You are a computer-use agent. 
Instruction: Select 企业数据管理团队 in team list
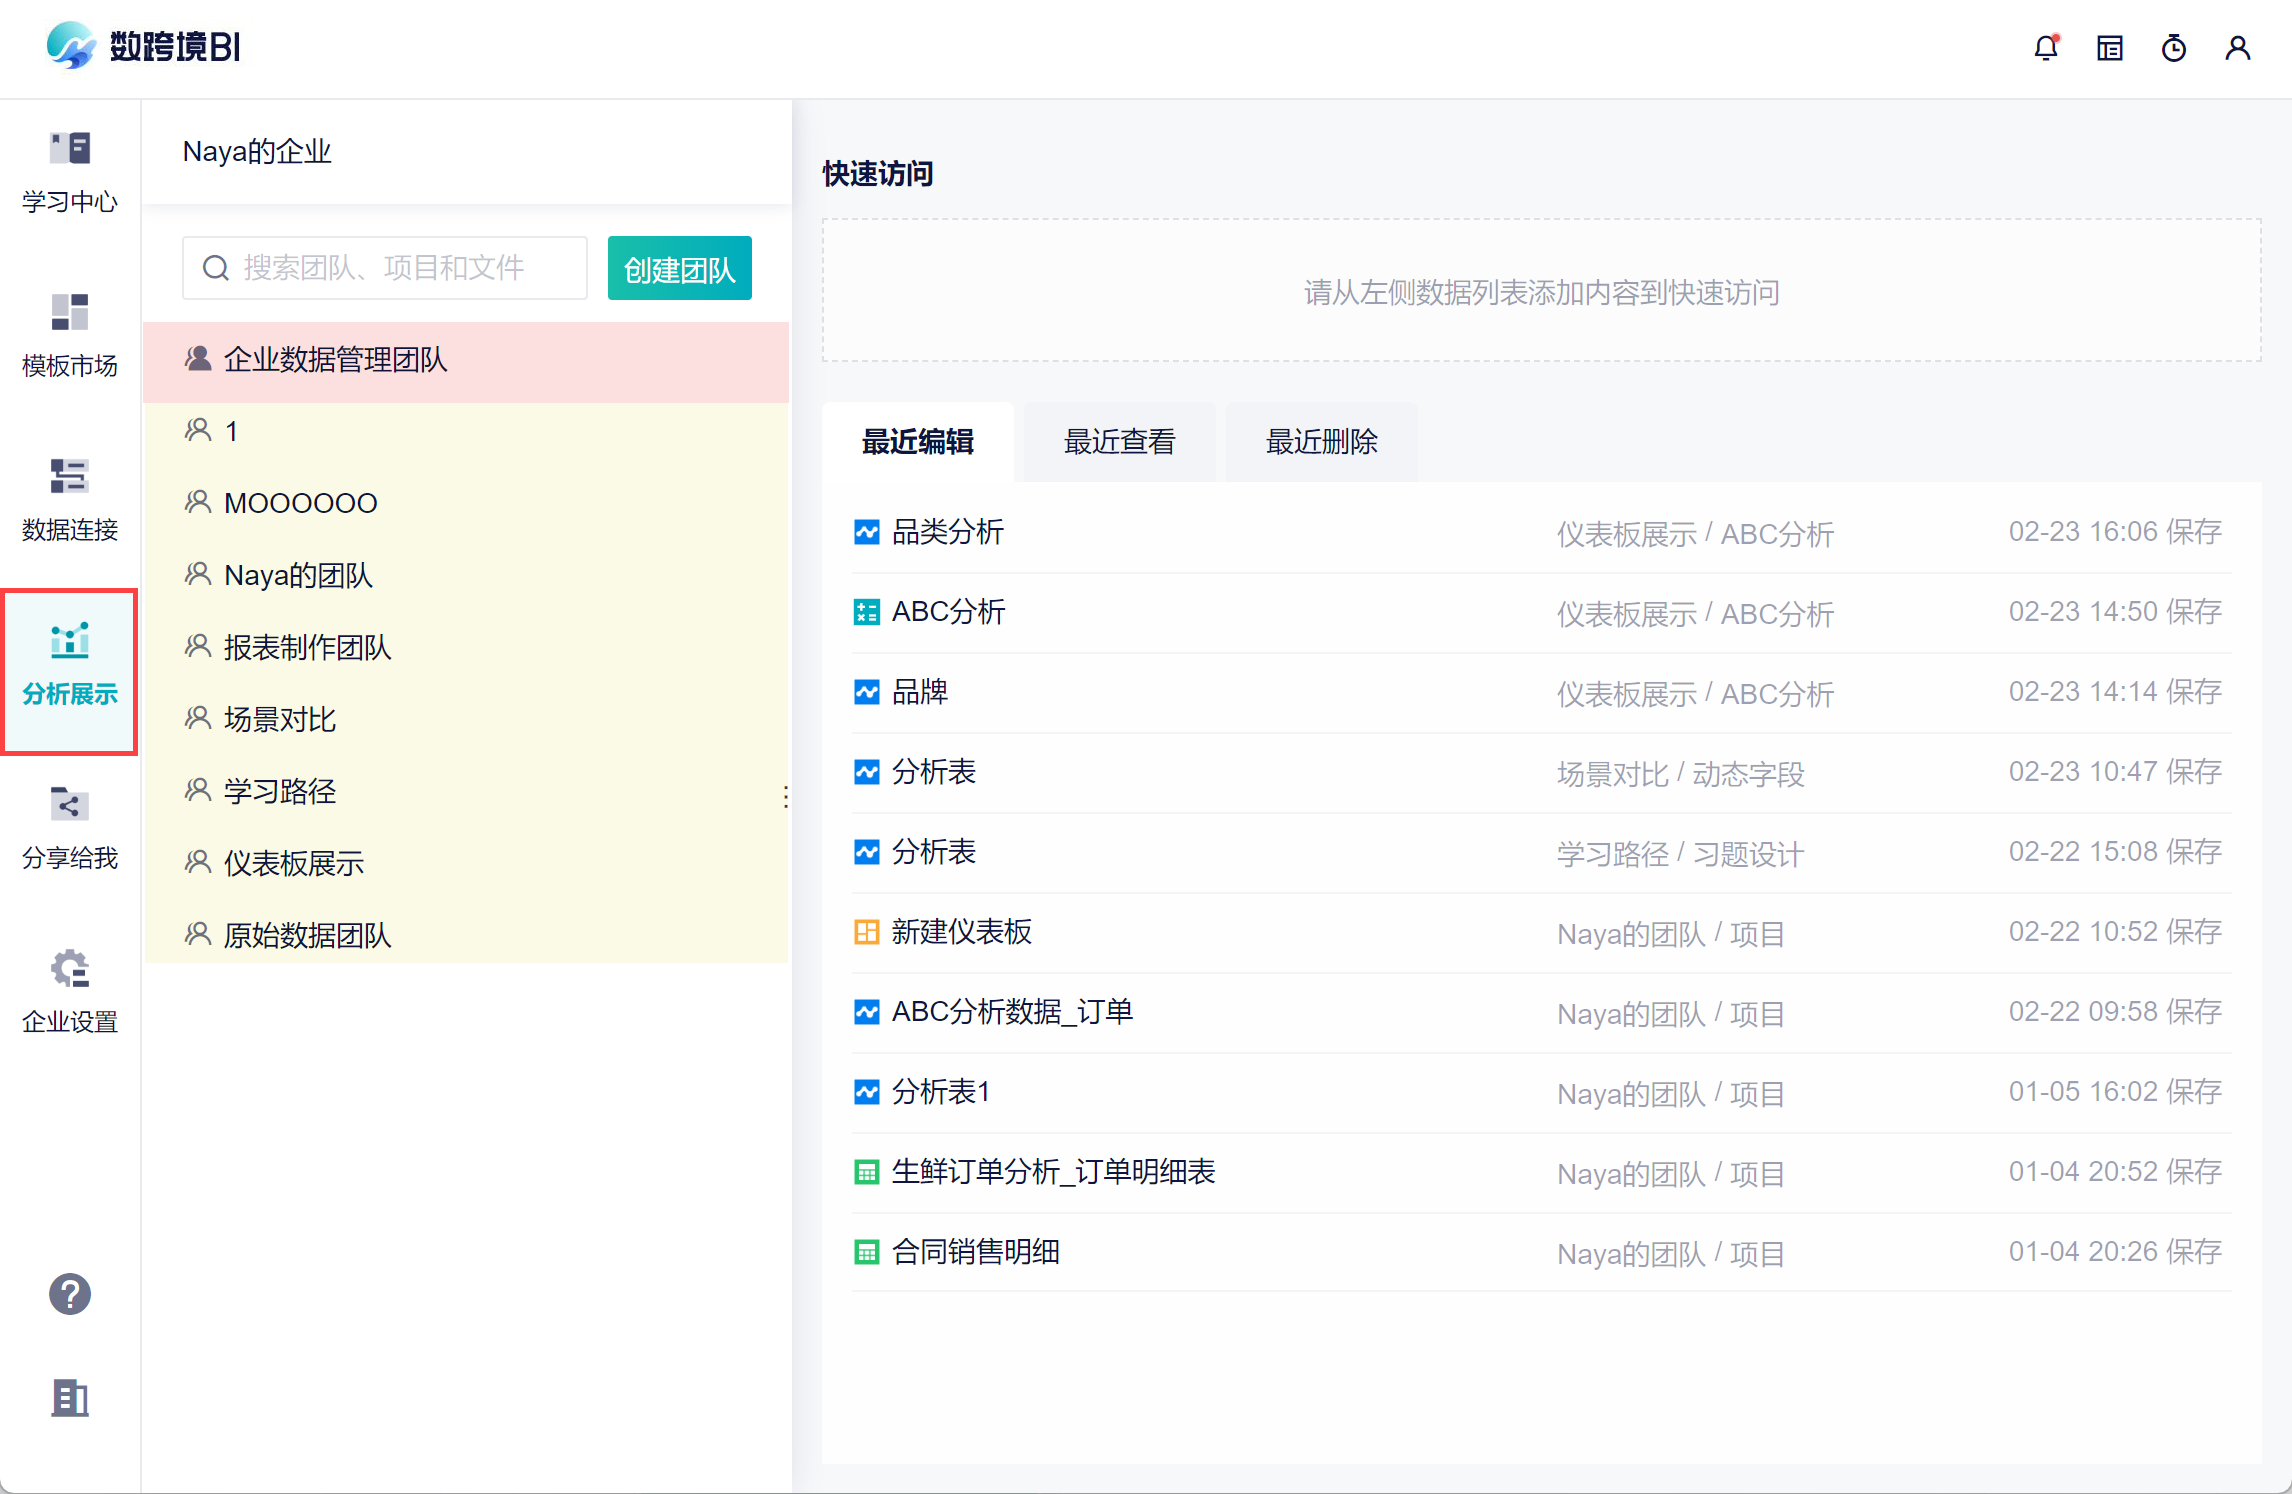click(x=466, y=360)
